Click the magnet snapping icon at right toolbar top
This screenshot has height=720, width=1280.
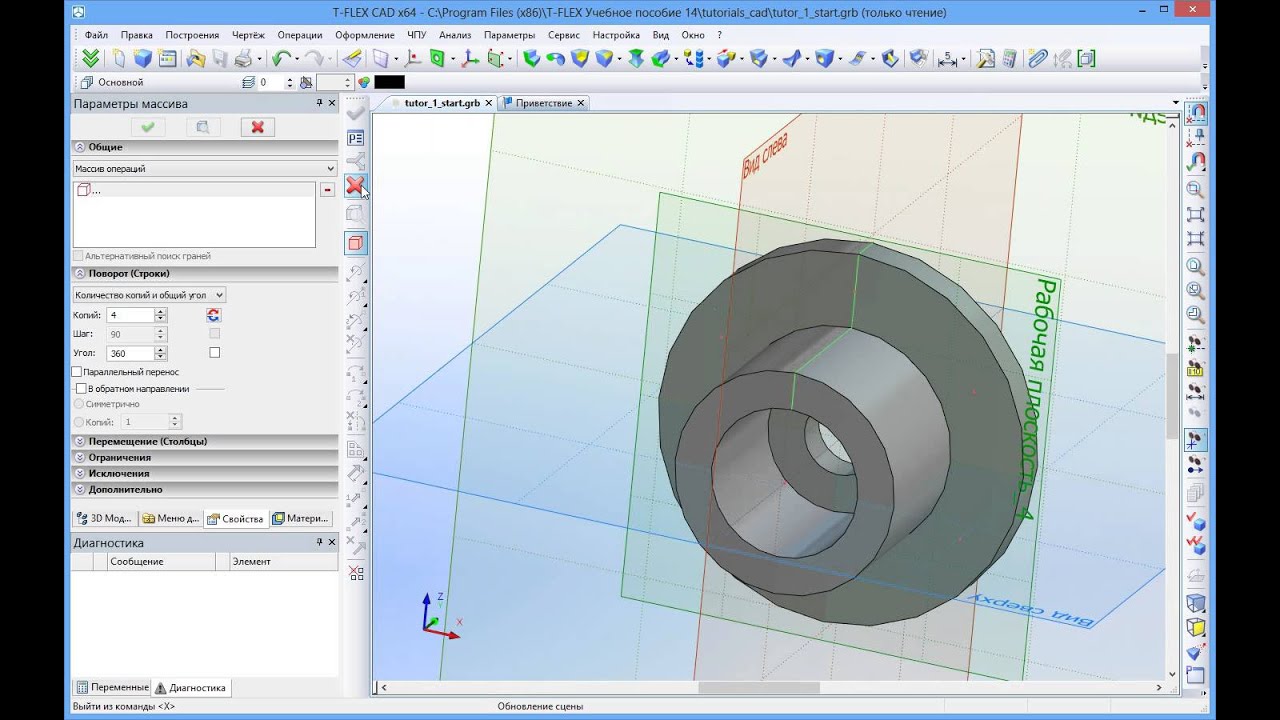click(1195, 113)
